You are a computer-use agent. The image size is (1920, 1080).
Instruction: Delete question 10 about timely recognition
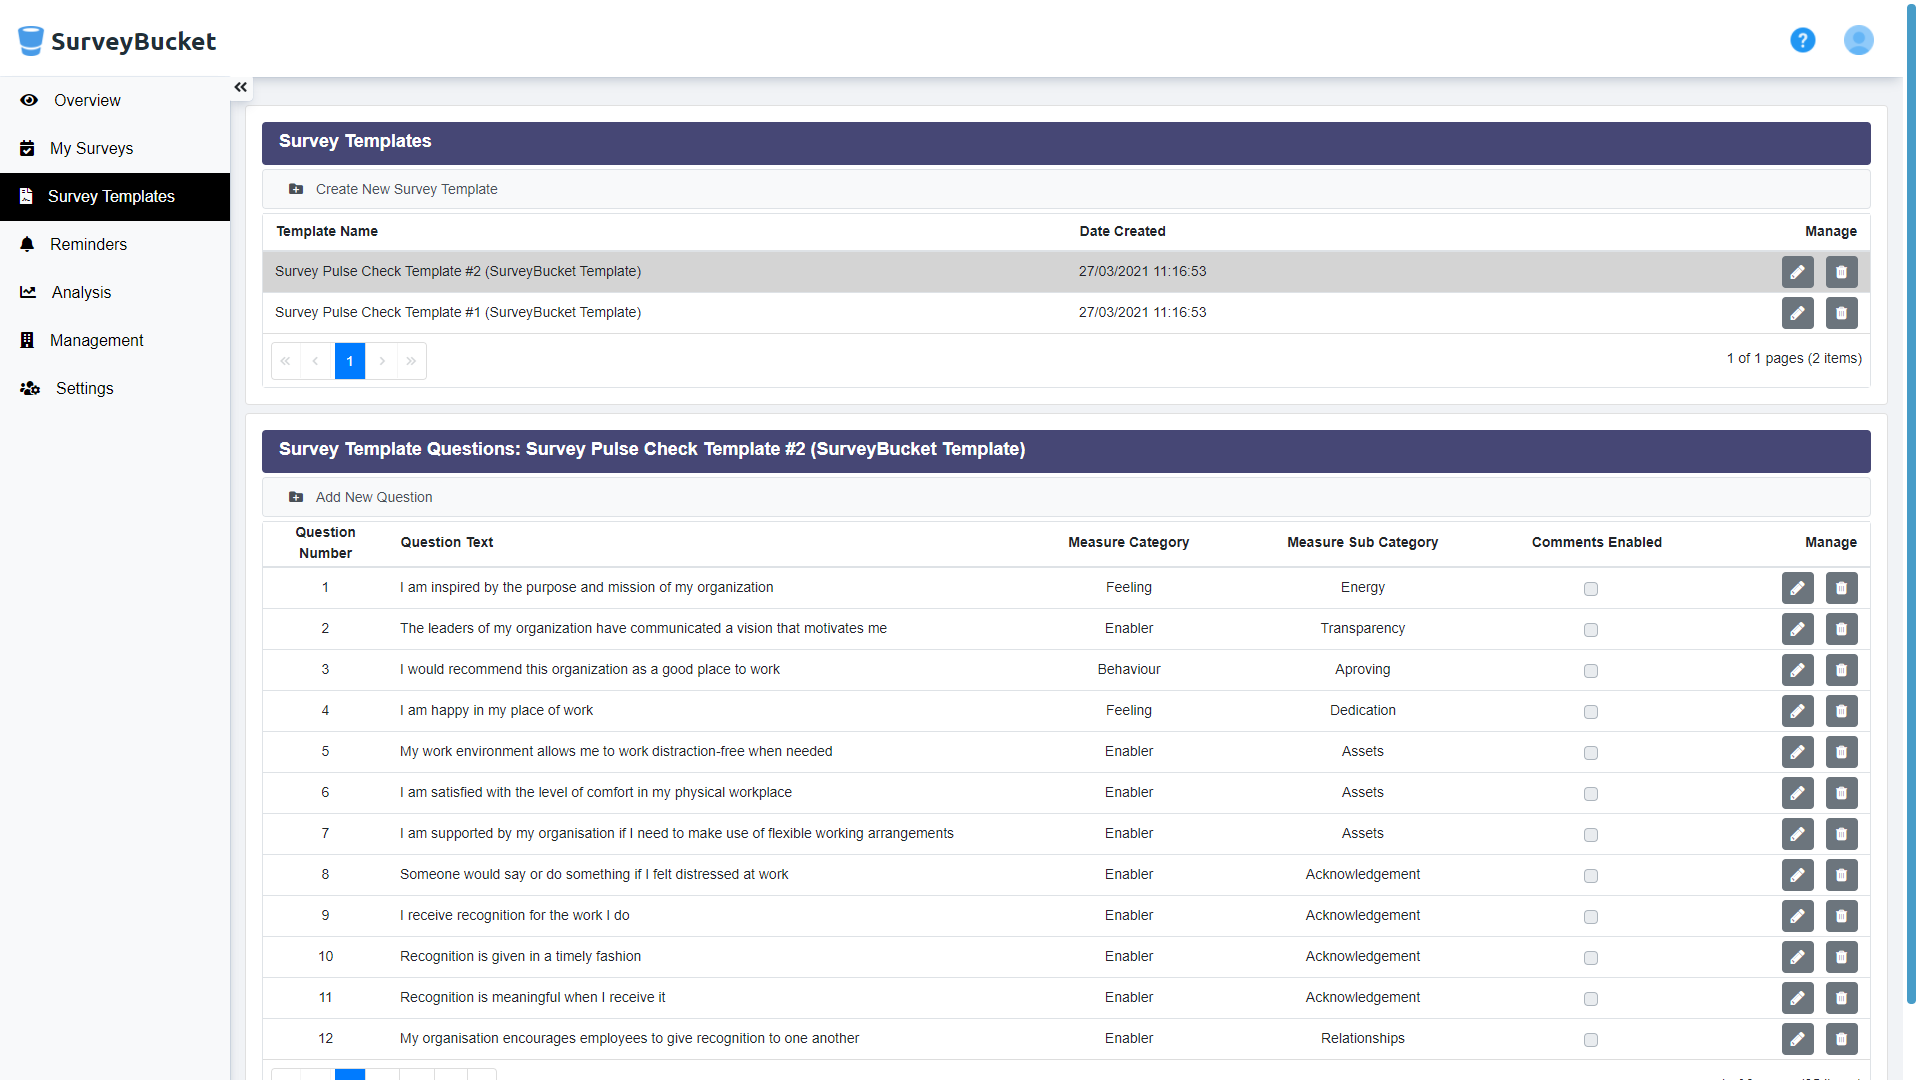1841,957
